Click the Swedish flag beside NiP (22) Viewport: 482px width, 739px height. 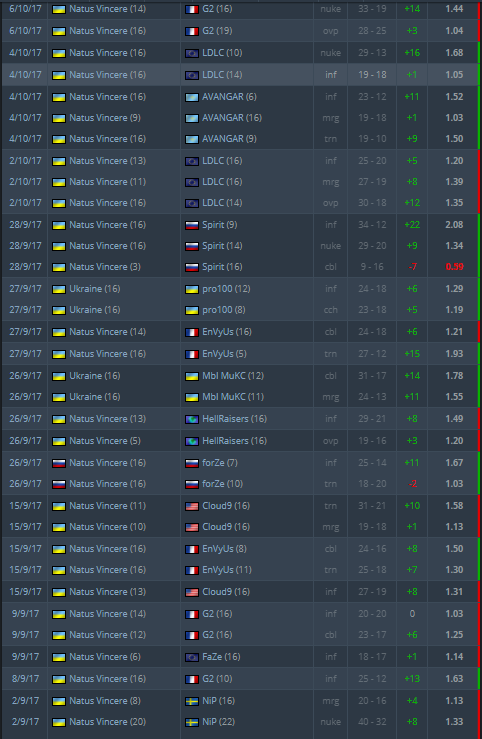click(191, 723)
